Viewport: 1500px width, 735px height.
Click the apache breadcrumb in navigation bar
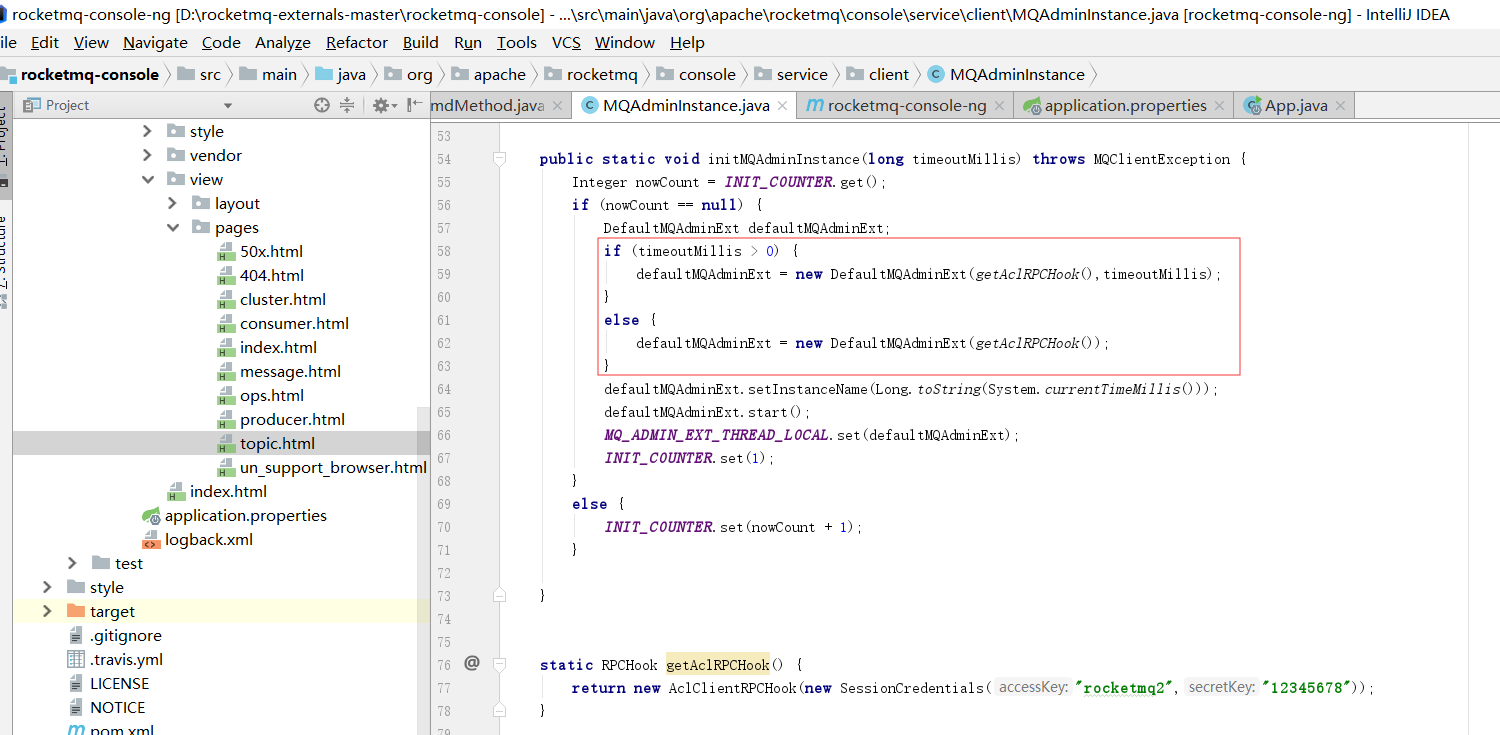pyautogui.click(x=489, y=74)
